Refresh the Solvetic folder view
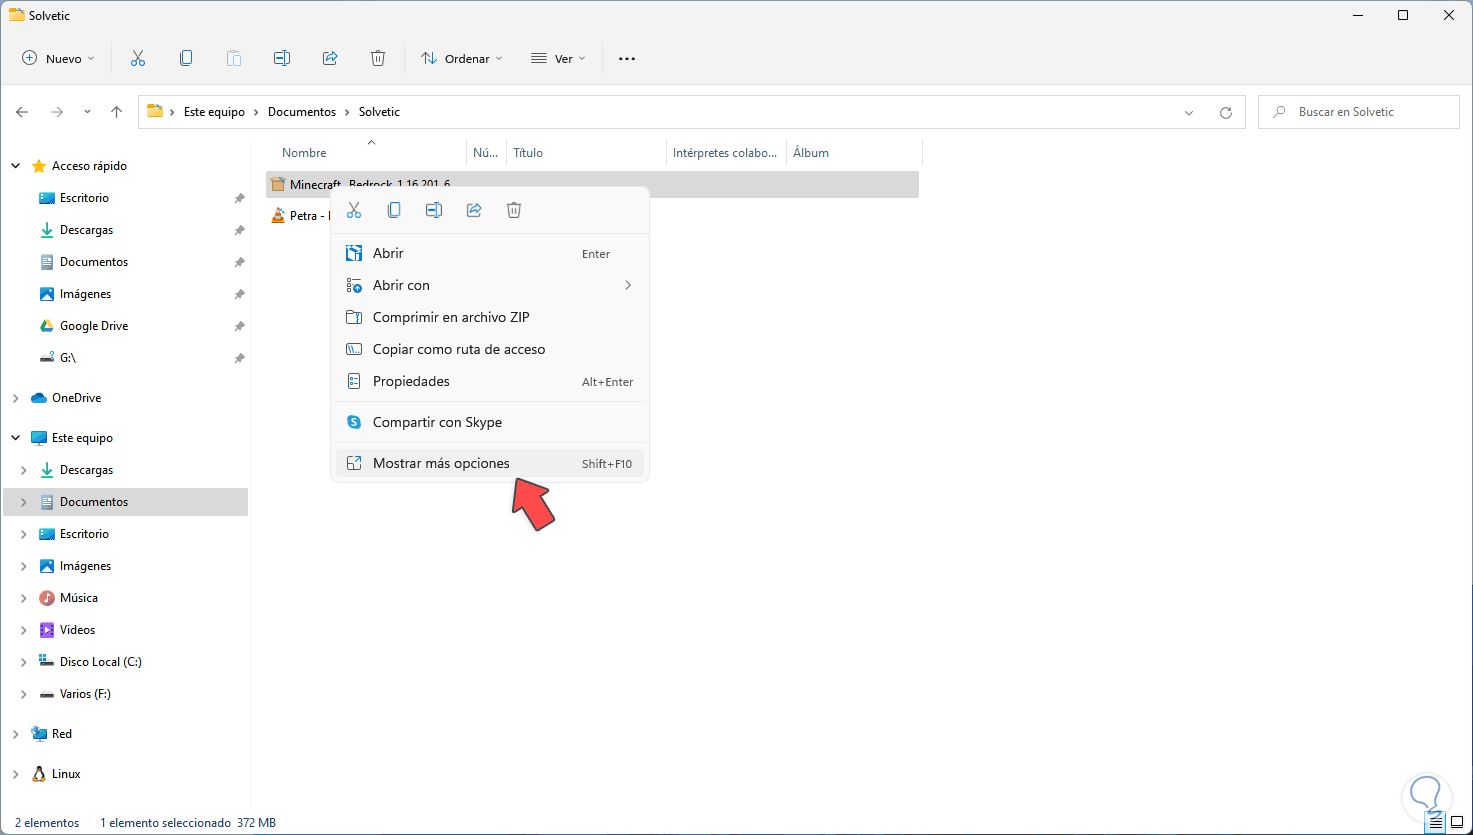Image resolution: width=1473 pixels, height=835 pixels. click(x=1226, y=112)
